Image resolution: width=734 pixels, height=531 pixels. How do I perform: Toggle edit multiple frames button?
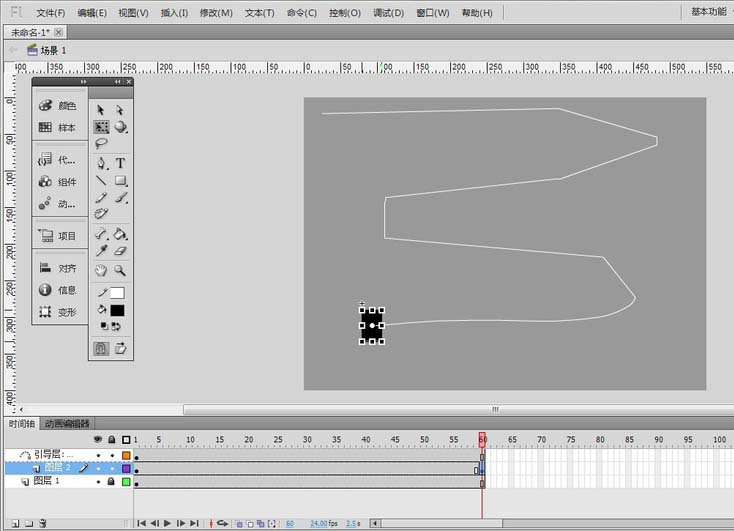261,524
